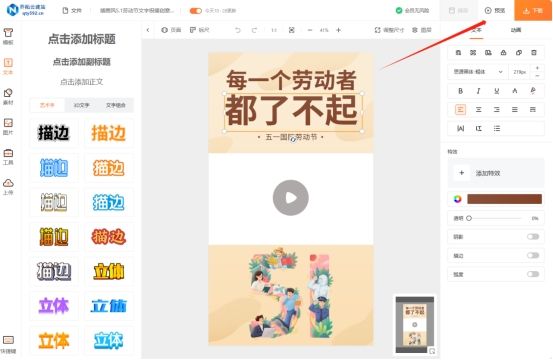Open the 文件 file menu

(x=72, y=11)
